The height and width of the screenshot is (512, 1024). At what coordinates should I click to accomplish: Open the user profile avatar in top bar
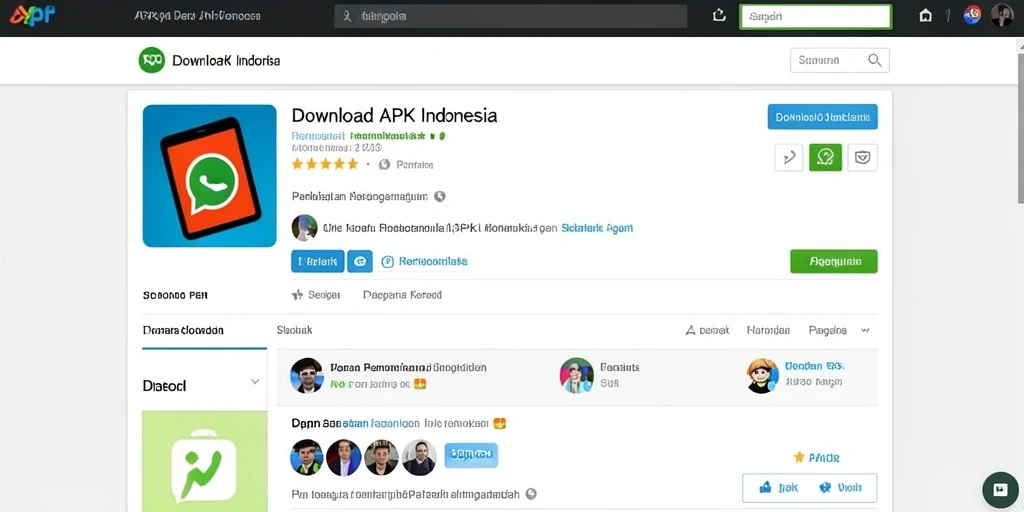1002,15
